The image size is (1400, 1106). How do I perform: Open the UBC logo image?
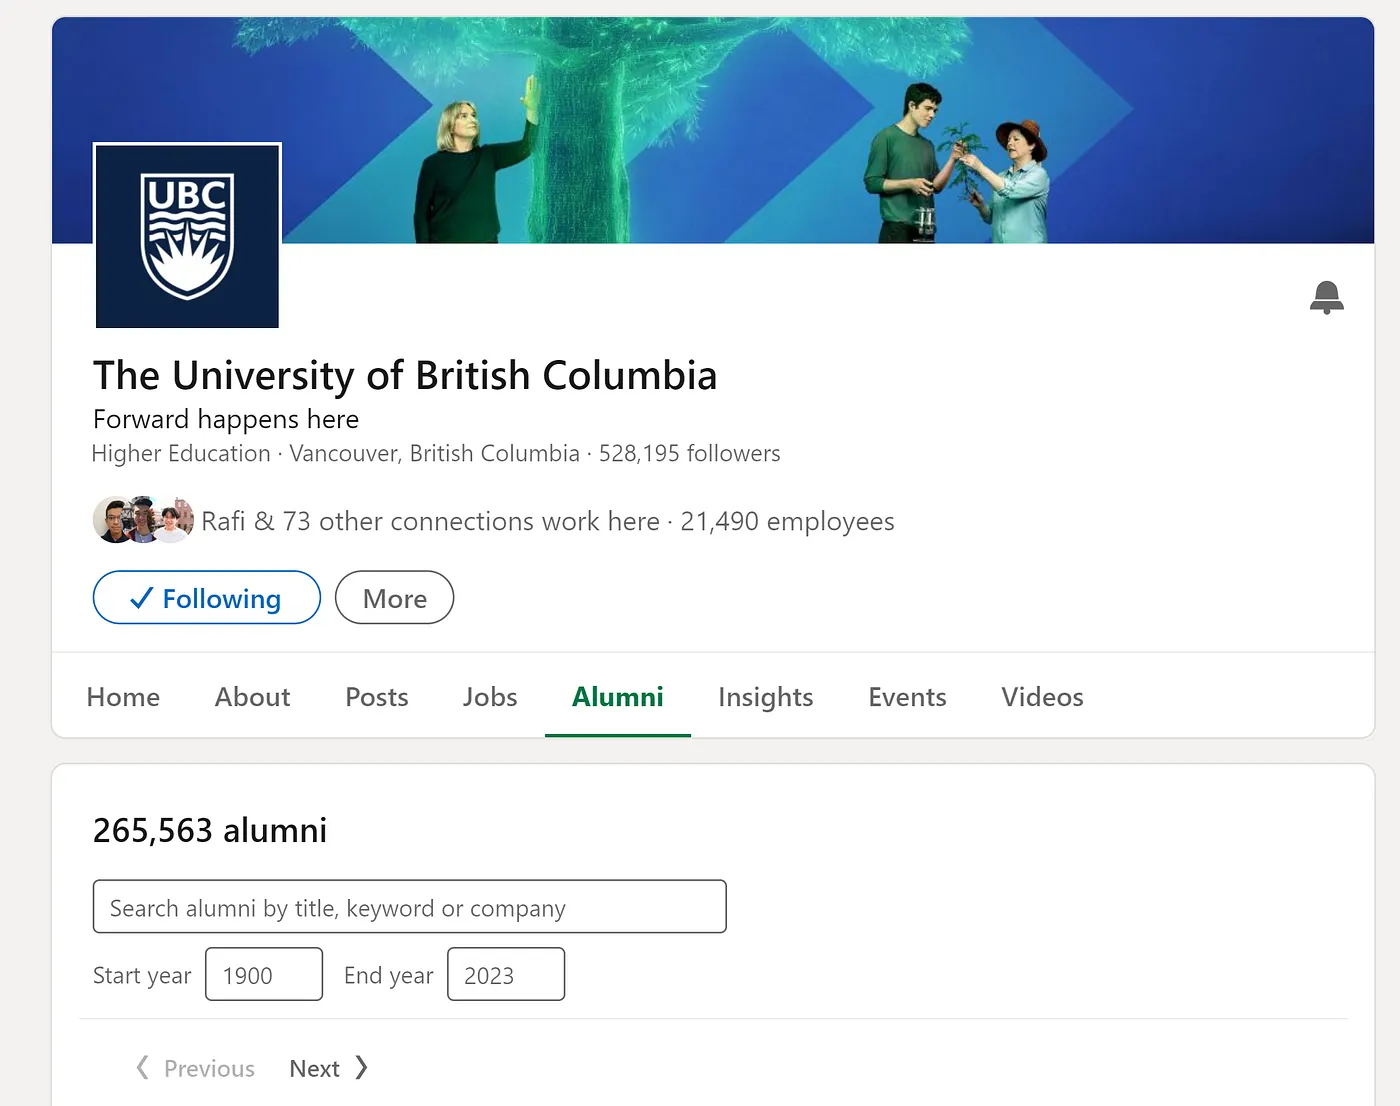tap(187, 236)
